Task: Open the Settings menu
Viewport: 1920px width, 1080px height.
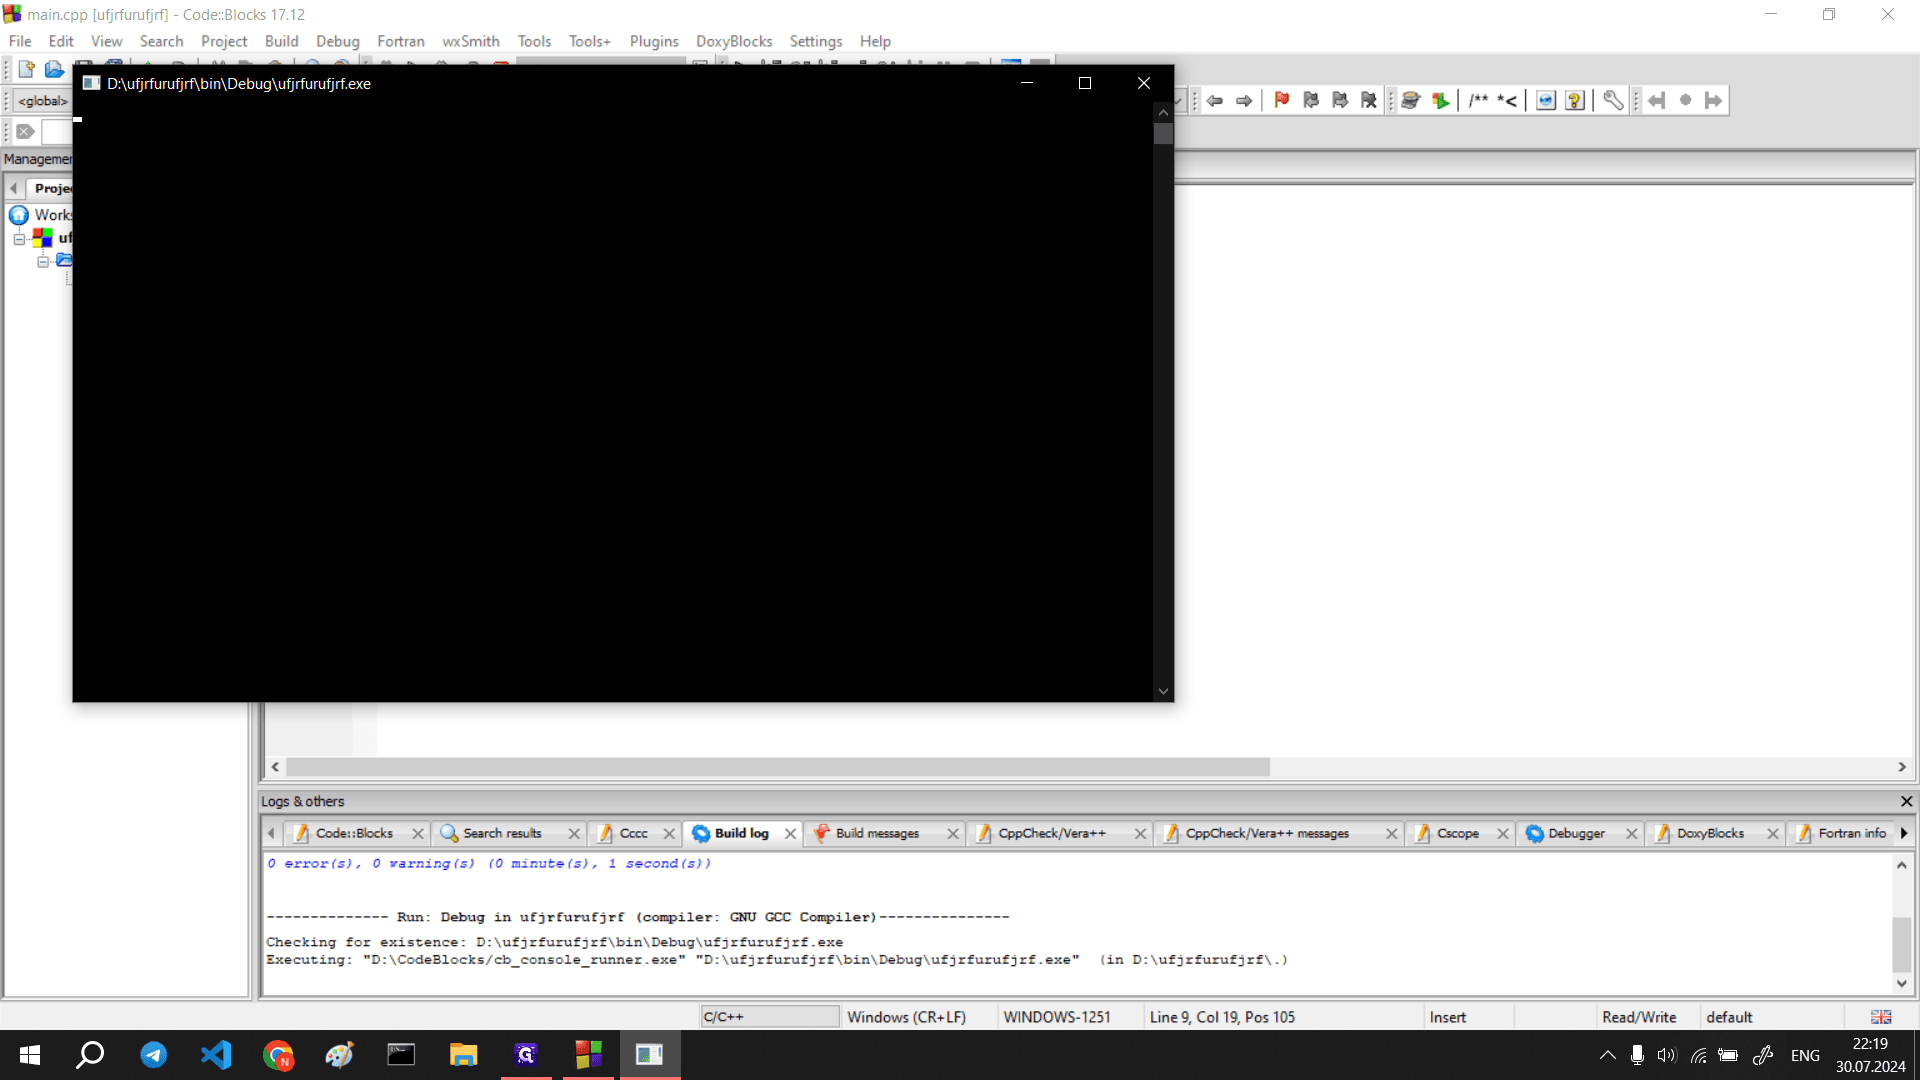Action: point(816,41)
